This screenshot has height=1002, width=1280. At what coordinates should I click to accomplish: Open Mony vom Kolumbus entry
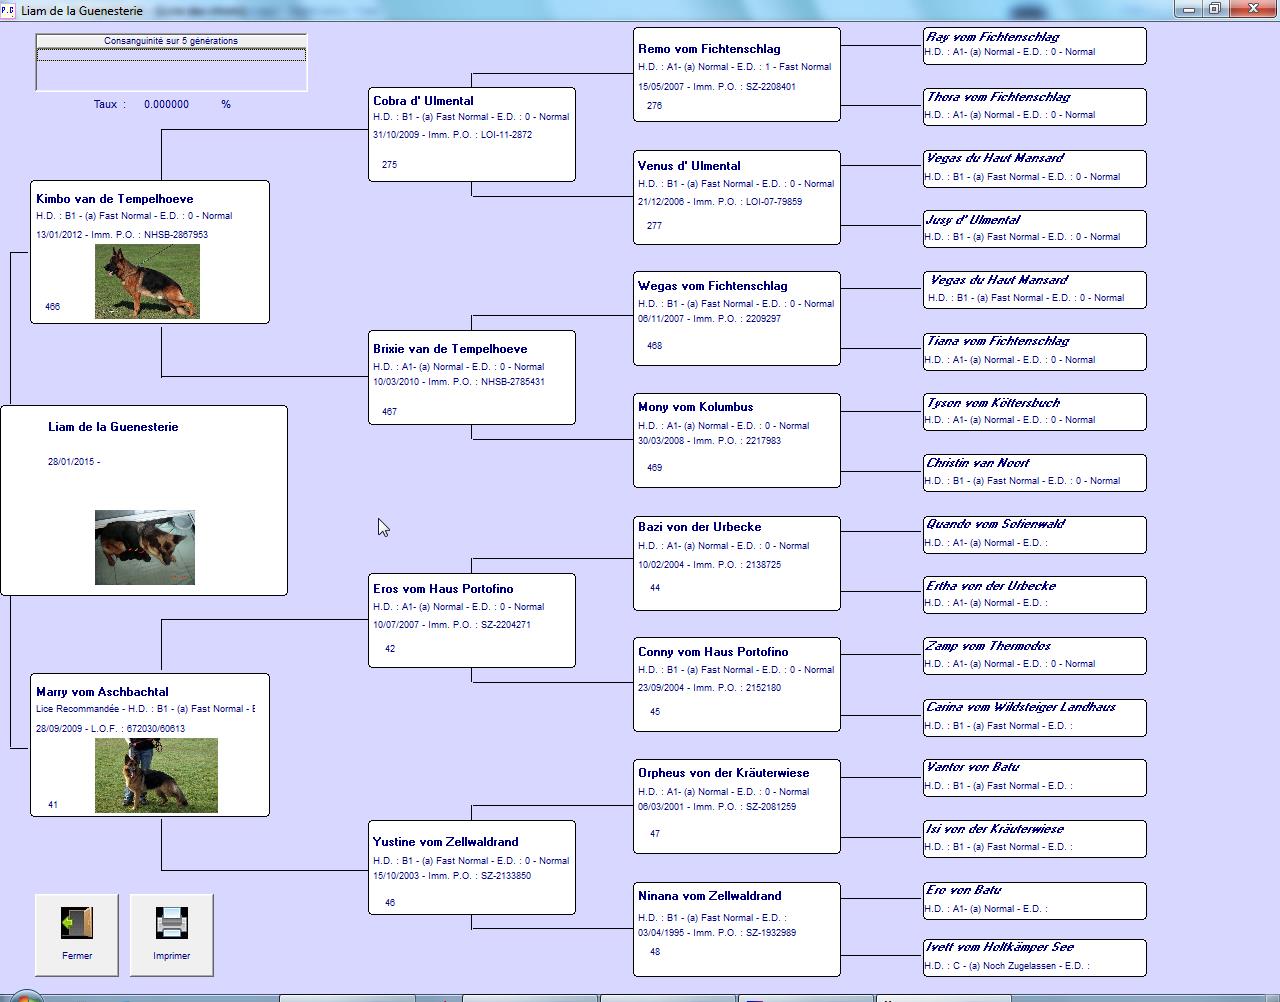click(x=736, y=440)
